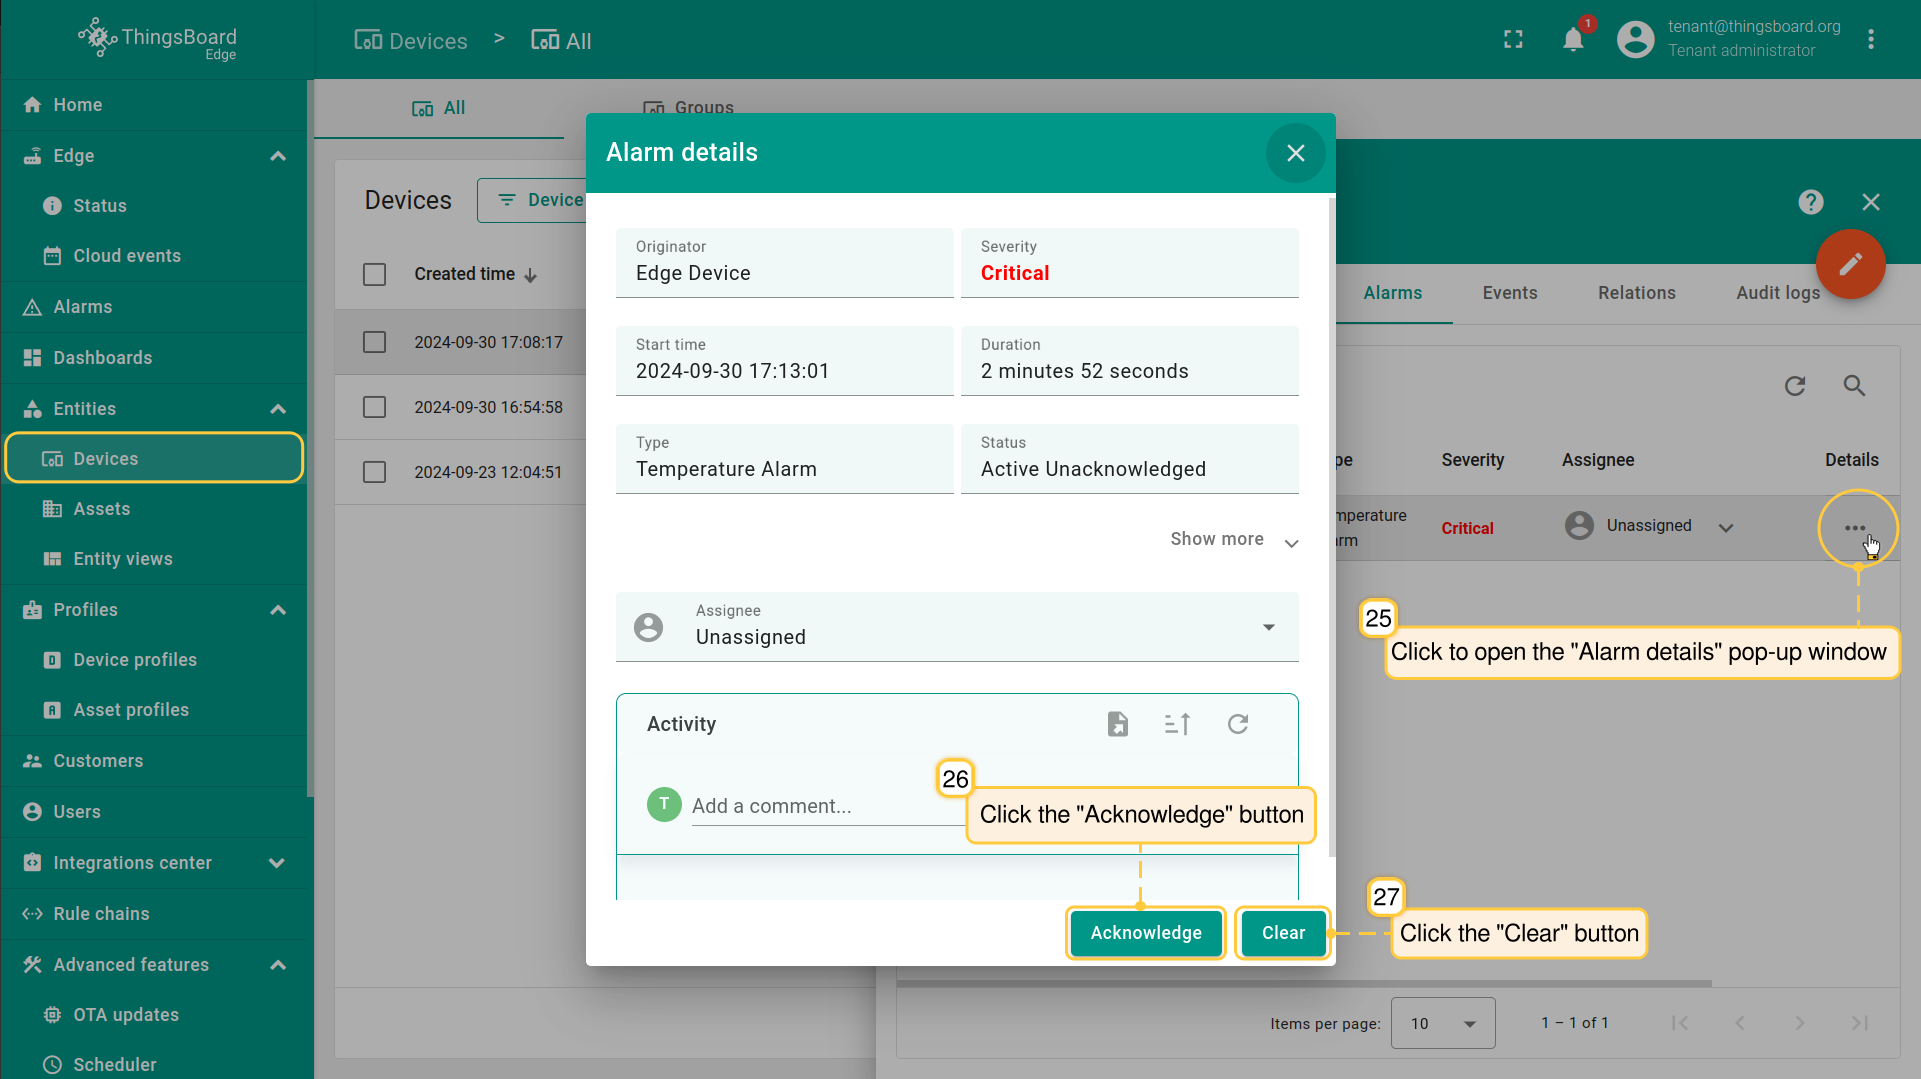Click the notifications bell icon
This screenshot has height=1079, width=1921.
click(1573, 40)
